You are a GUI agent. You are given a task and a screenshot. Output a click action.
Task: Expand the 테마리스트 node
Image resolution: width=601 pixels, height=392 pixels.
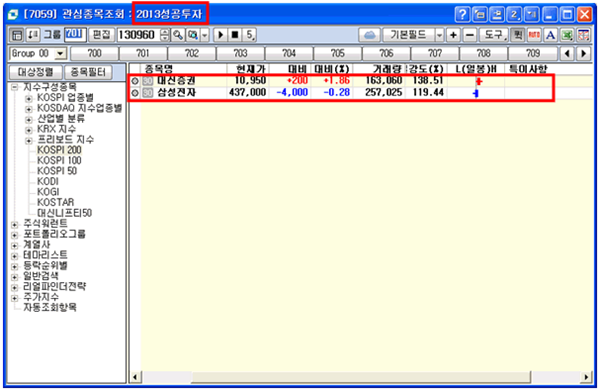point(15,256)
